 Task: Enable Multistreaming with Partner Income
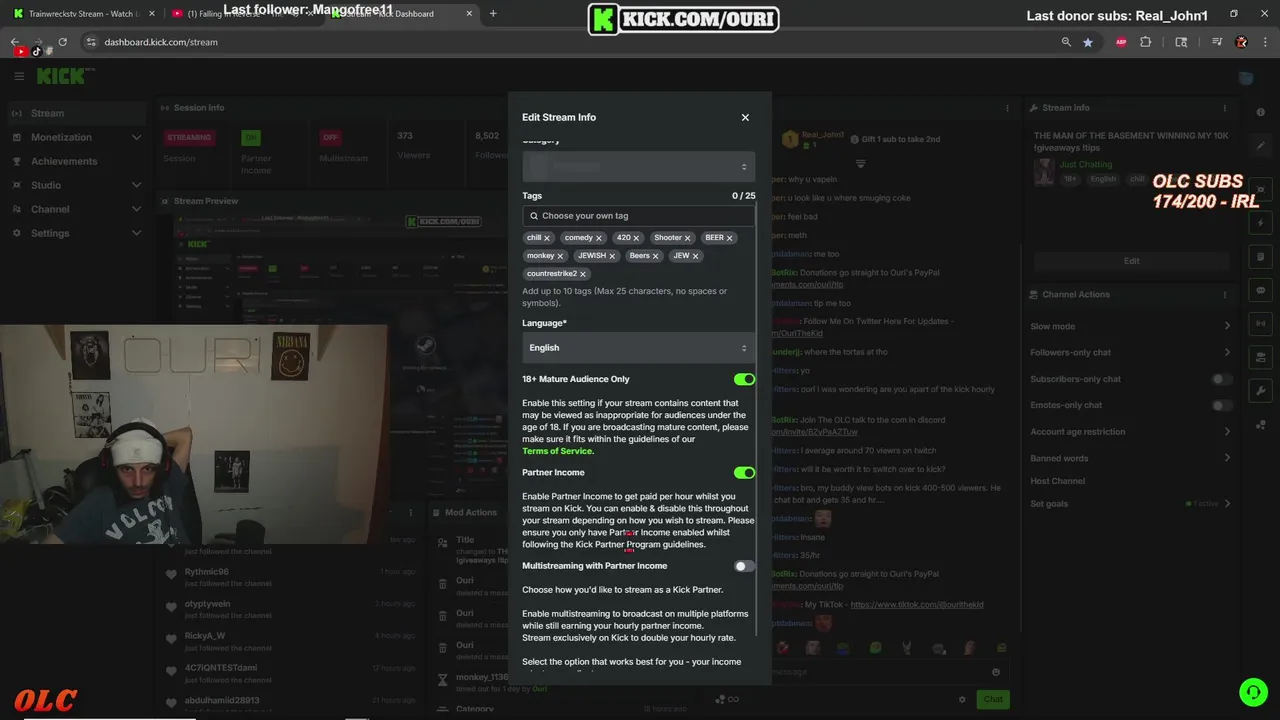click(x=744, y=566)
